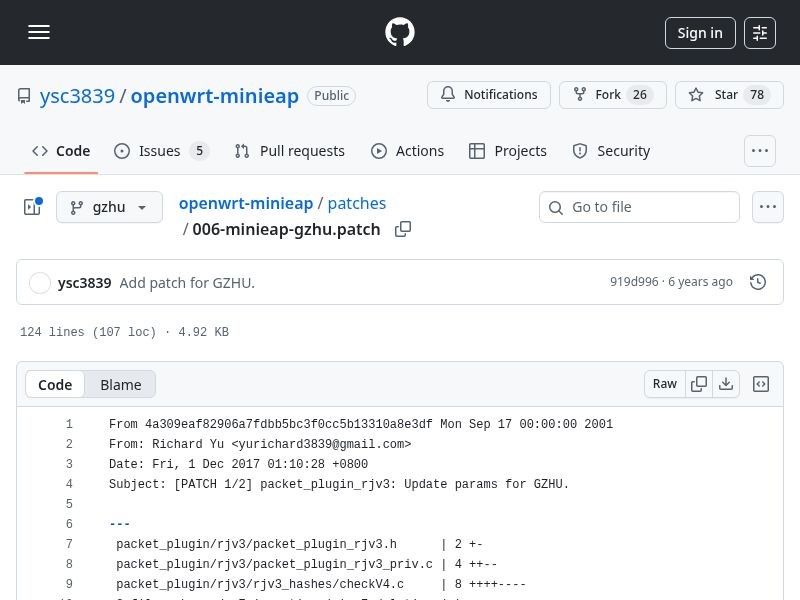Click the Go to file search field
The image size is (800, 600).
pyautogui.click(x=640, y=207)
